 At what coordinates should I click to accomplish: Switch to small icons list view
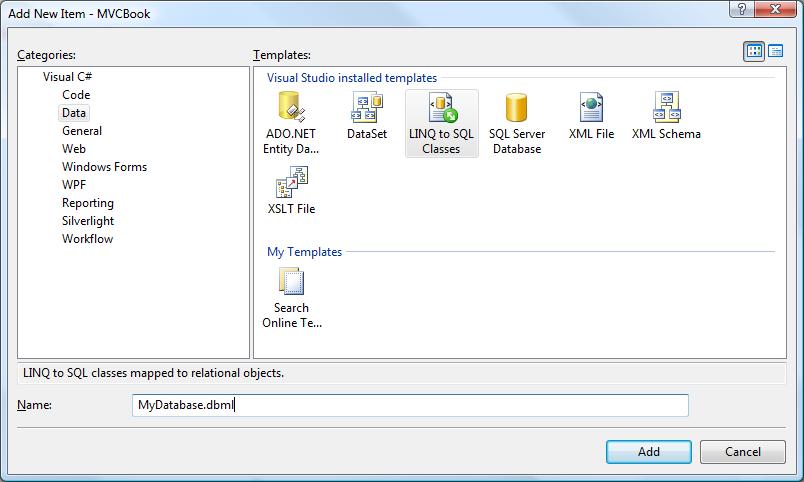pyautogui.click(x=776, y=52)
